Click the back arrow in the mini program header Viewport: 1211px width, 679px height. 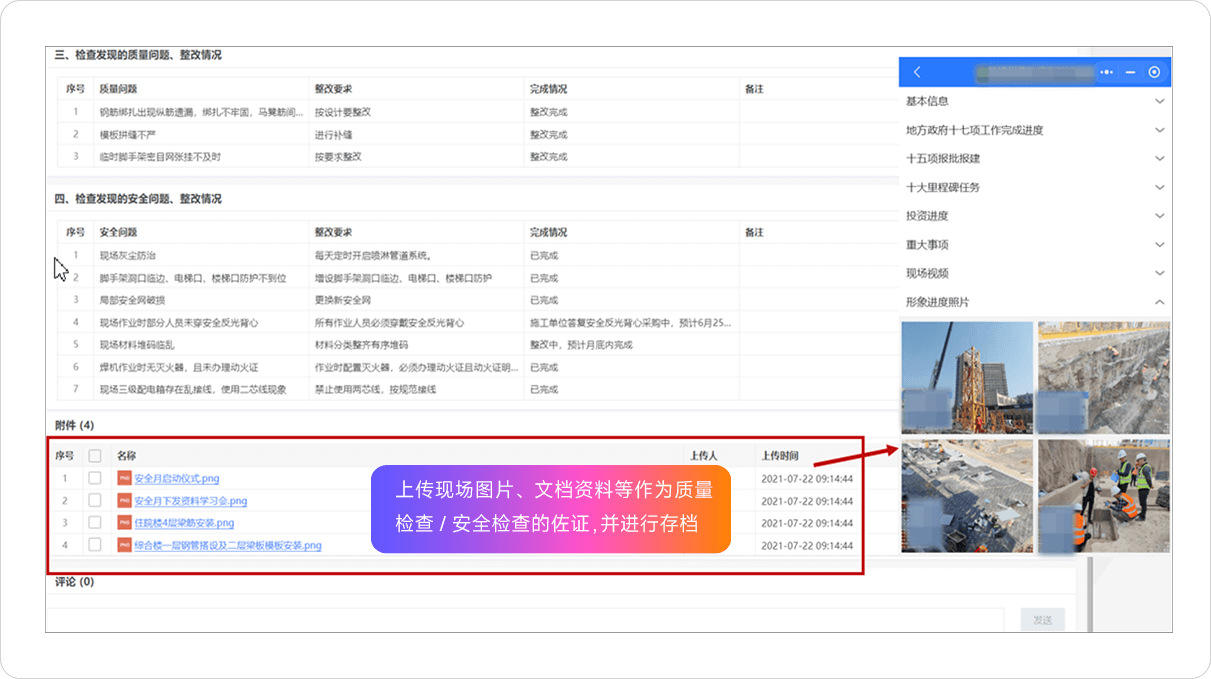[917, 72]
